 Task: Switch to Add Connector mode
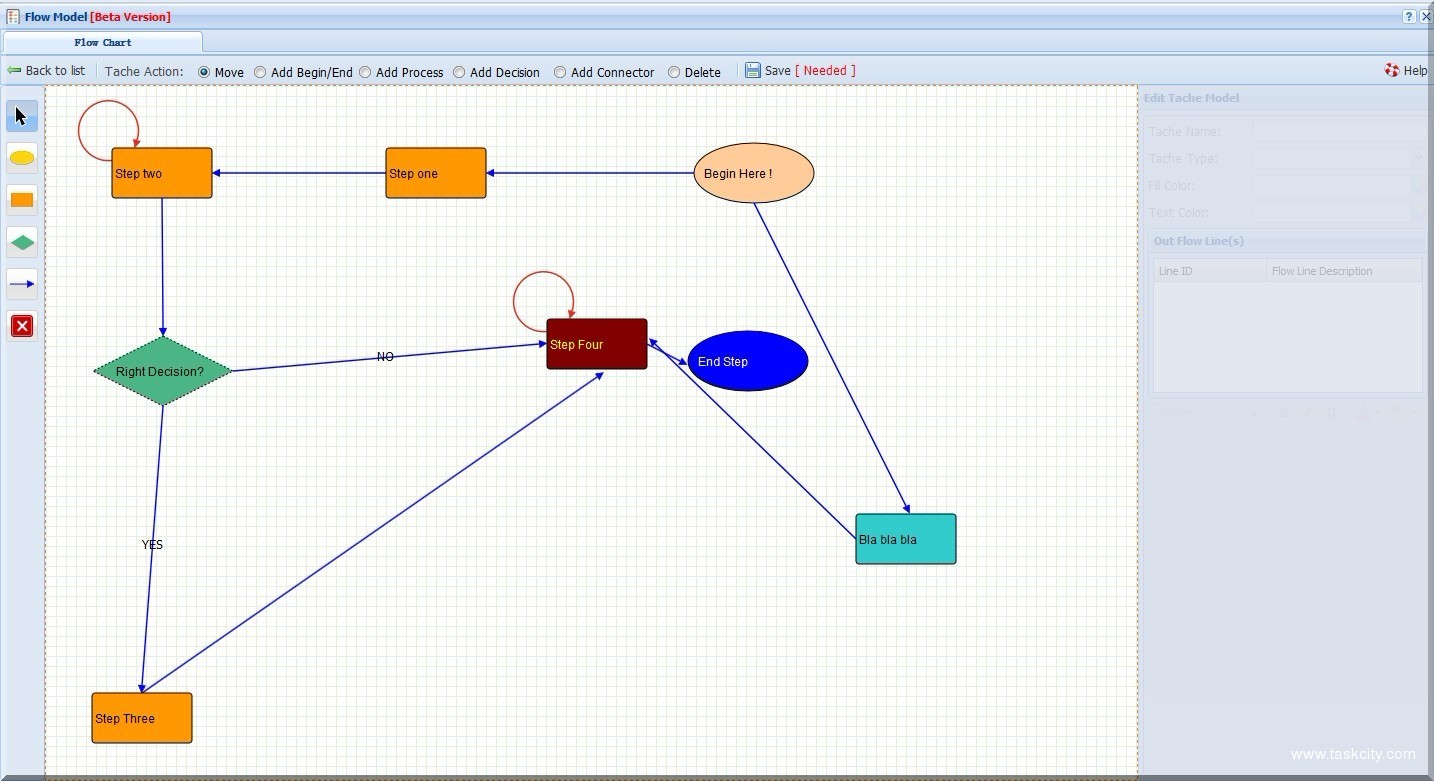[x=560, y=72]
